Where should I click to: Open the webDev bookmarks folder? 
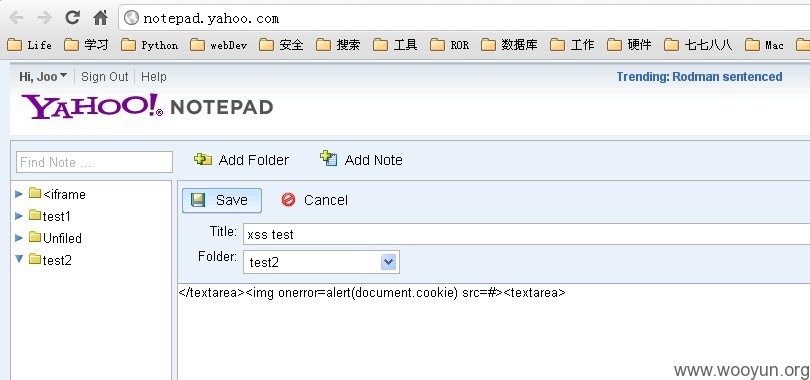(218, 45)
